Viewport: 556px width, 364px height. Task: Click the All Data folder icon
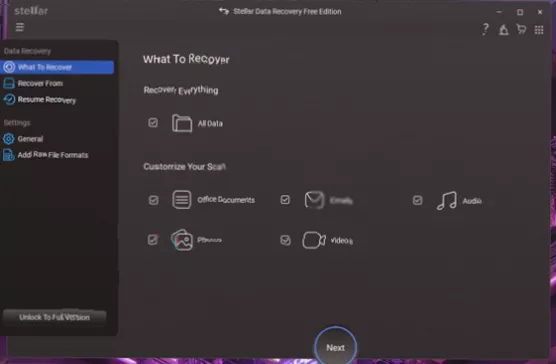coord(182,123)
